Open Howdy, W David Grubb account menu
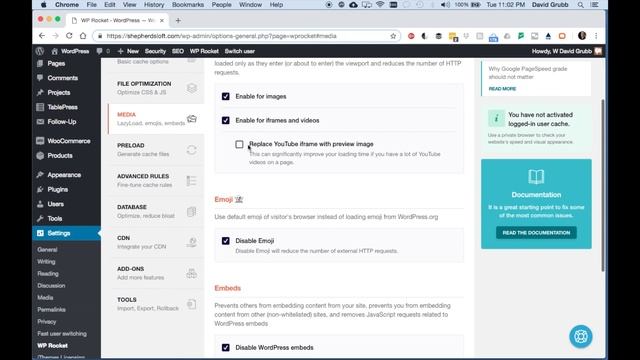 pyautogui.click(x=567, y=51)
